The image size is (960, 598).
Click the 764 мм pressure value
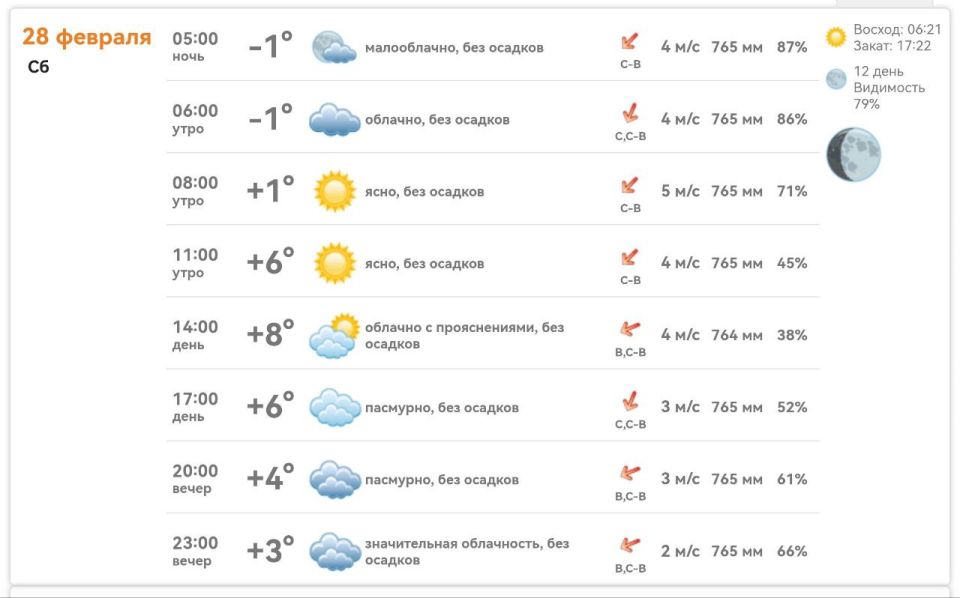736,335
